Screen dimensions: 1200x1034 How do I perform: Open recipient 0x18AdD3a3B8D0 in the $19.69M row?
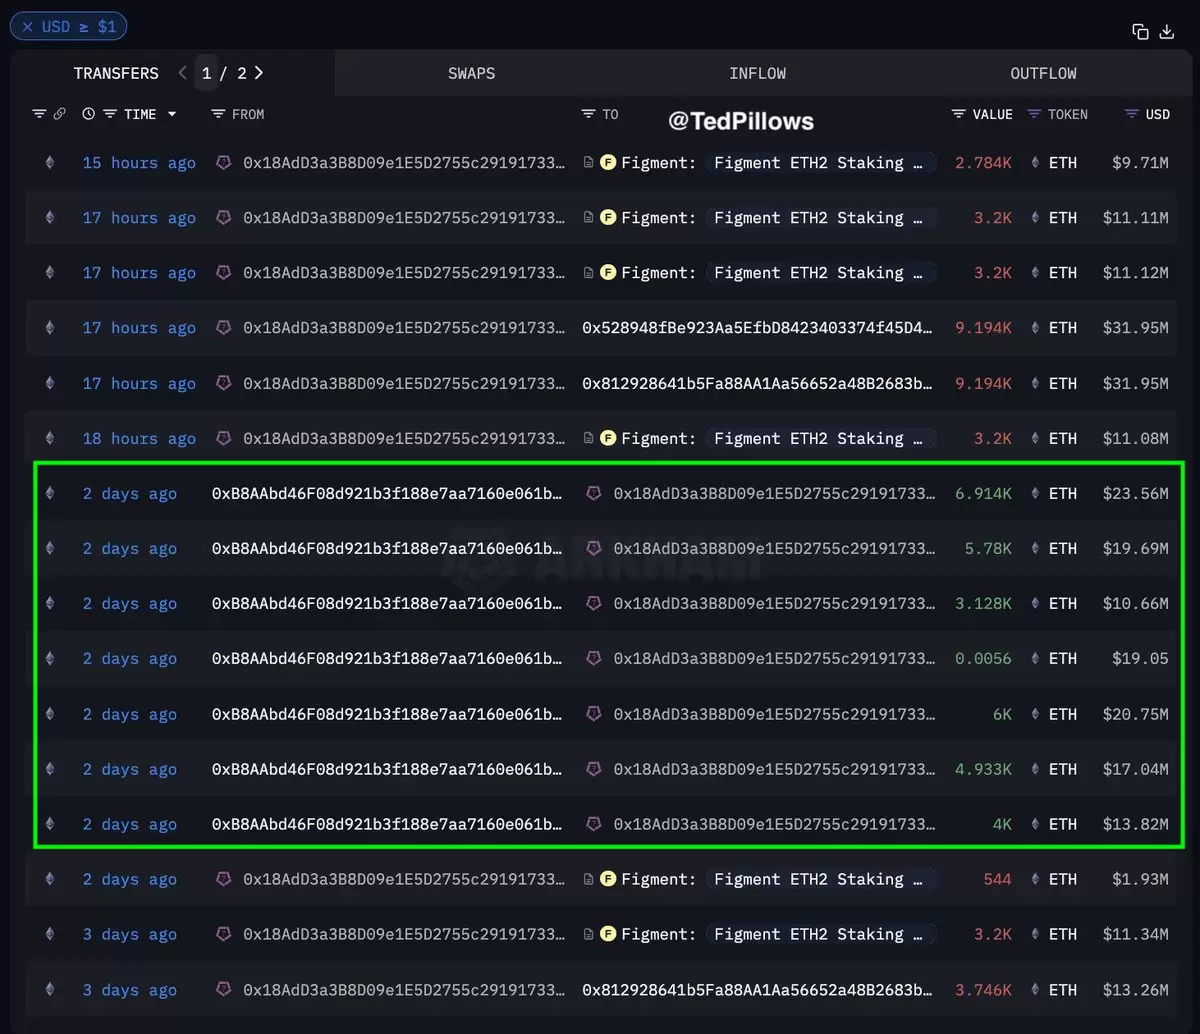coord(775,549)
